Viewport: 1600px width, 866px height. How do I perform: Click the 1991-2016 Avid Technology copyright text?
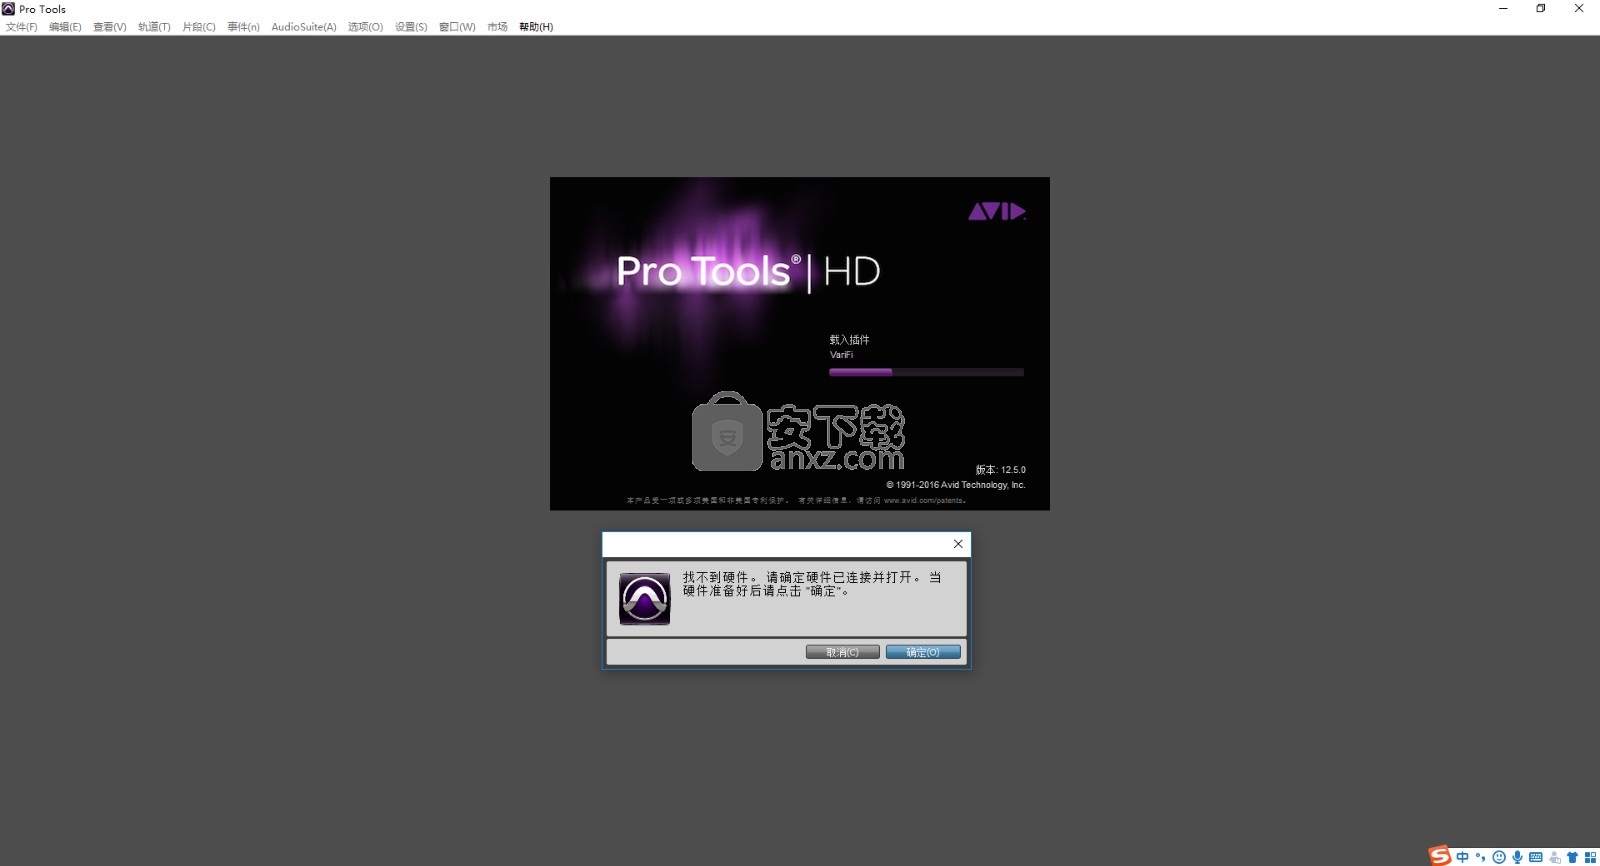coord(956,485)
